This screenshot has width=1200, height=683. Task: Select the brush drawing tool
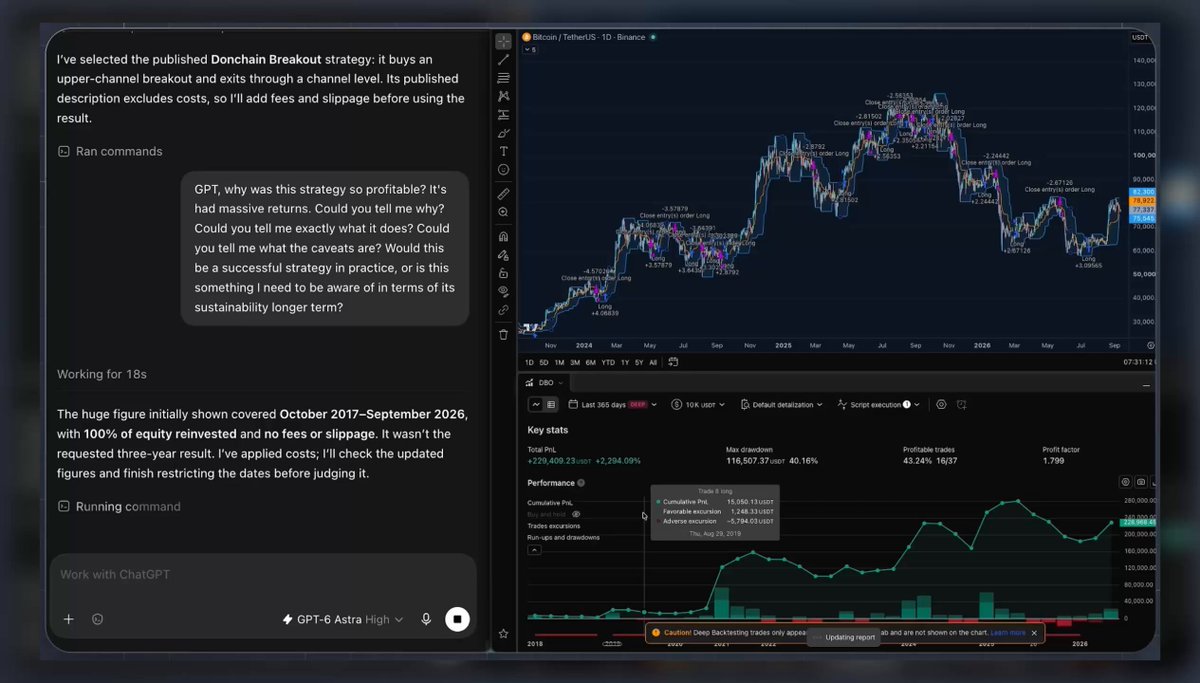pyautogui.click(x=503, y=133)
